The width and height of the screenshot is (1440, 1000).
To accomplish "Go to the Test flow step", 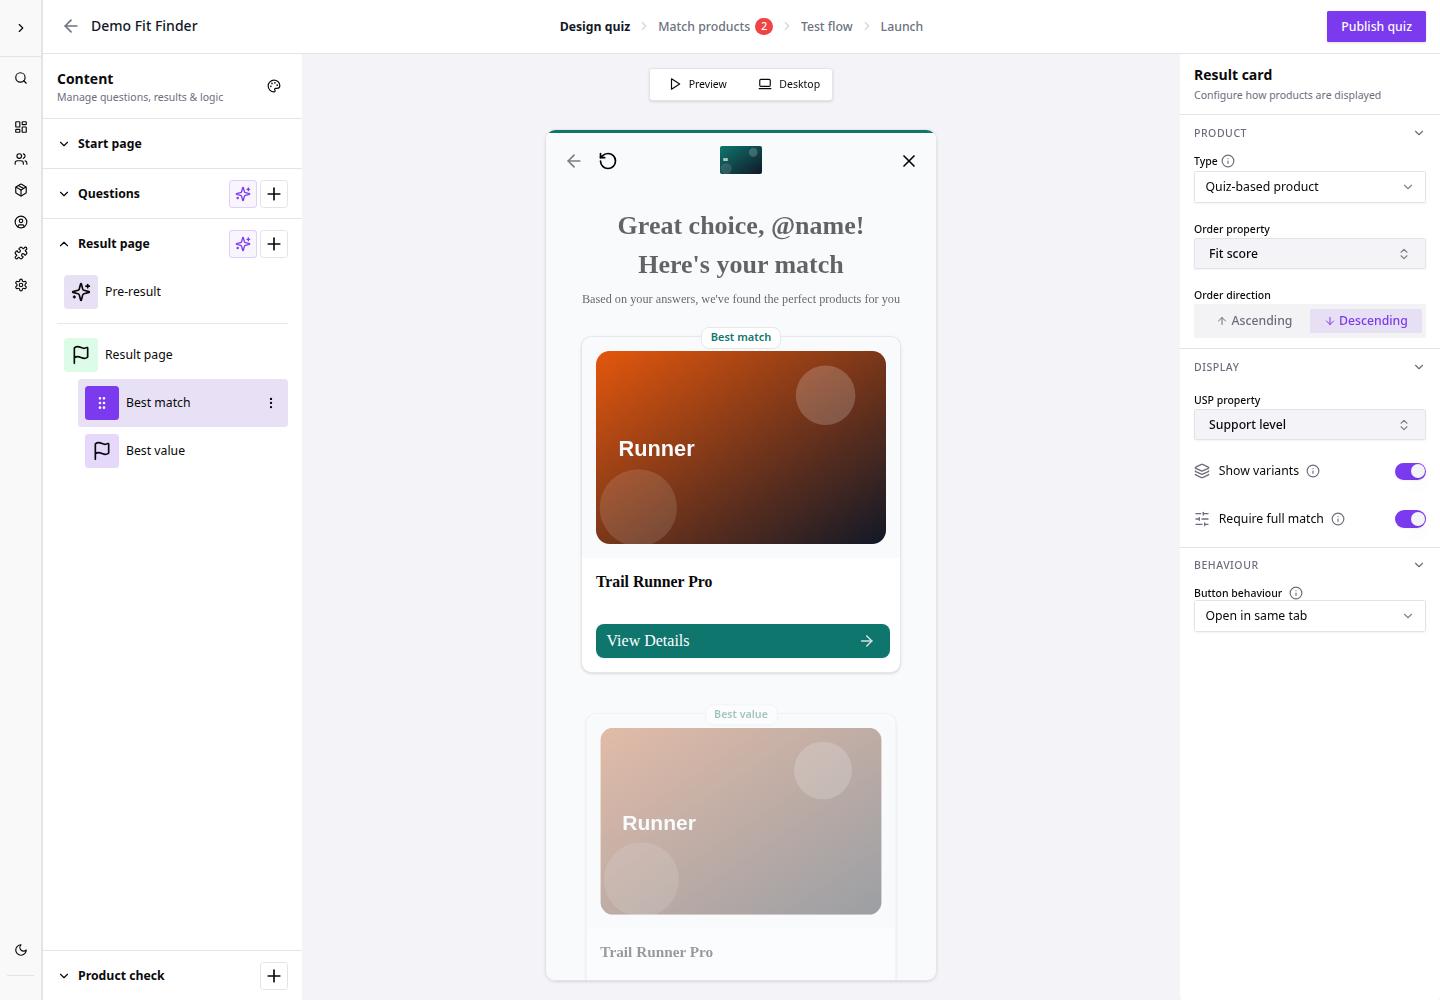I will click(827, 27).
